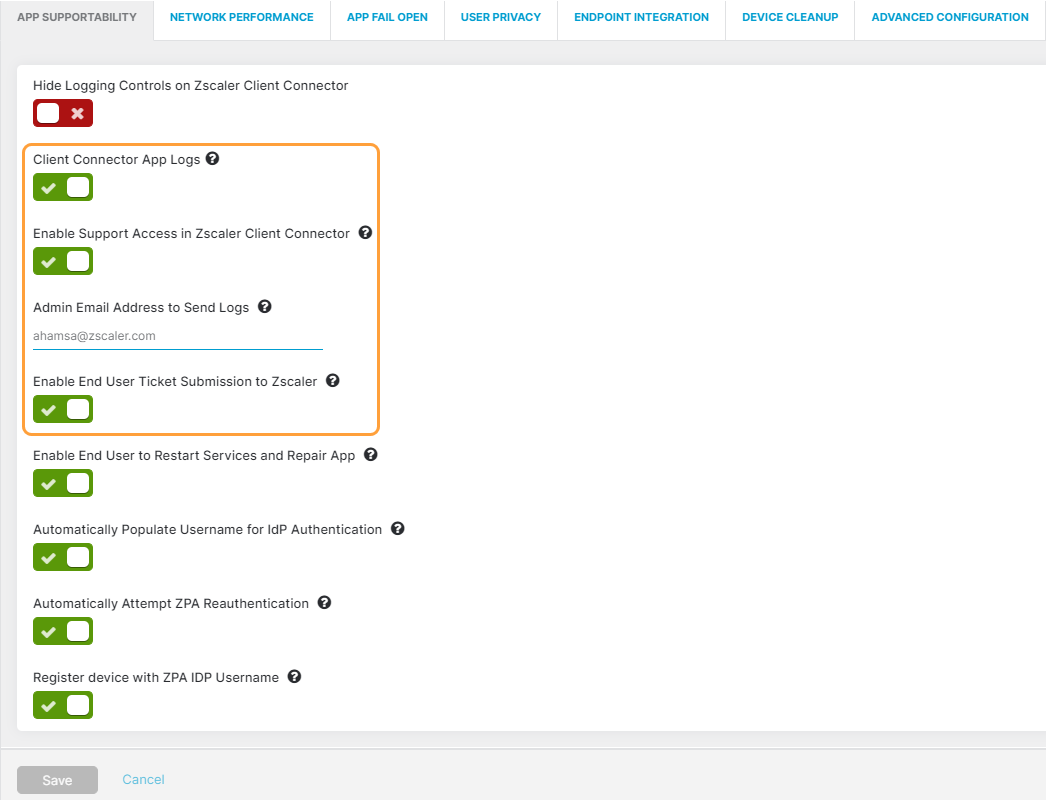Open the App Fail Open tab
This screenshot has width=1046, height=800.
(x=387, y=17)
